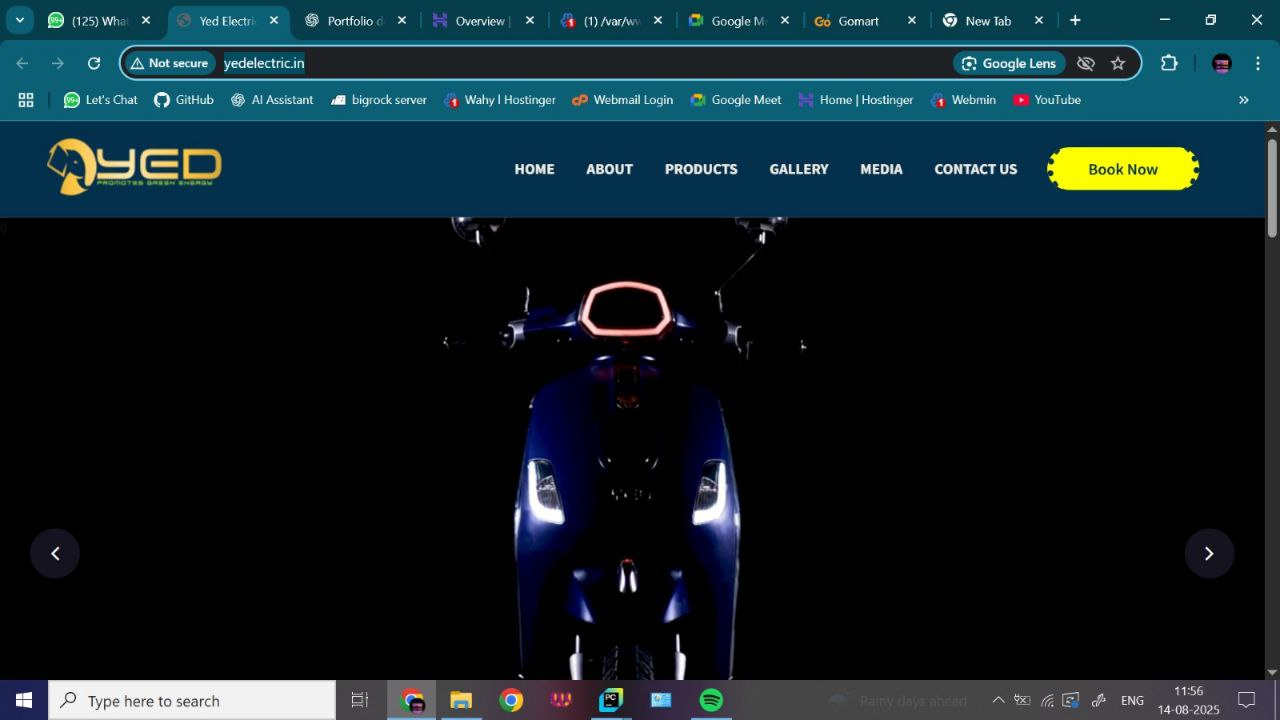Expand the system tray hidden icons
The height and width of the screenshot is (720, 1280).
[x=998, y=700]
